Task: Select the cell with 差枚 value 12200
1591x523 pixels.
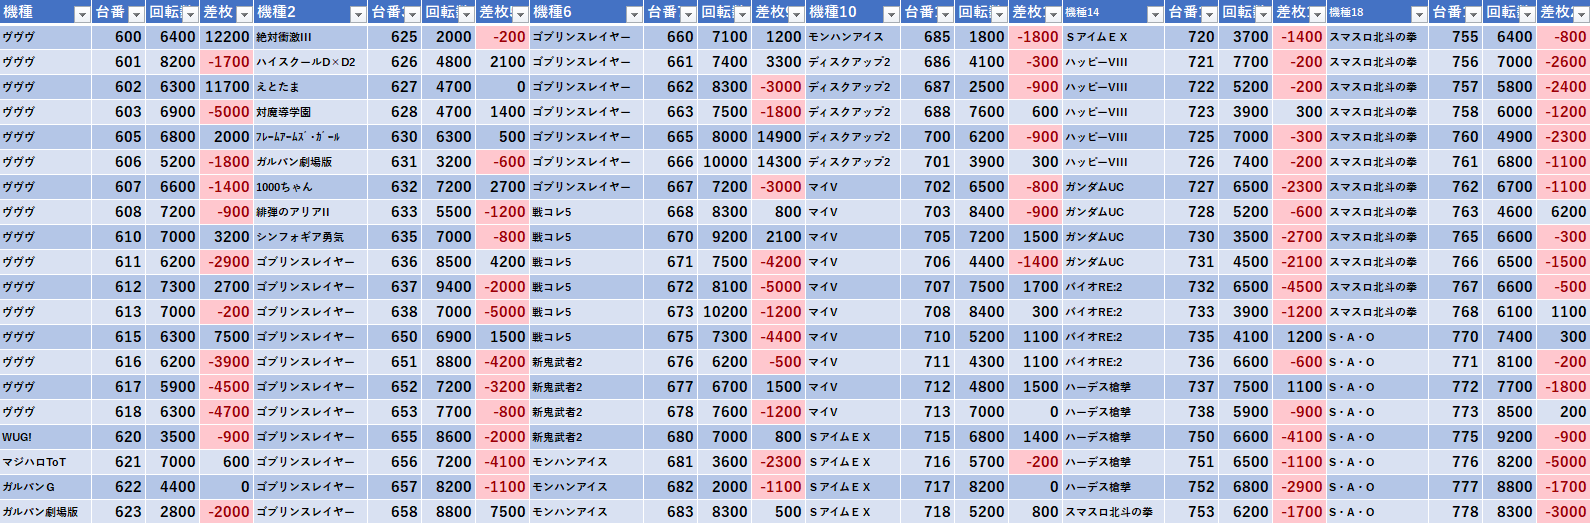Action: (227, 37)
